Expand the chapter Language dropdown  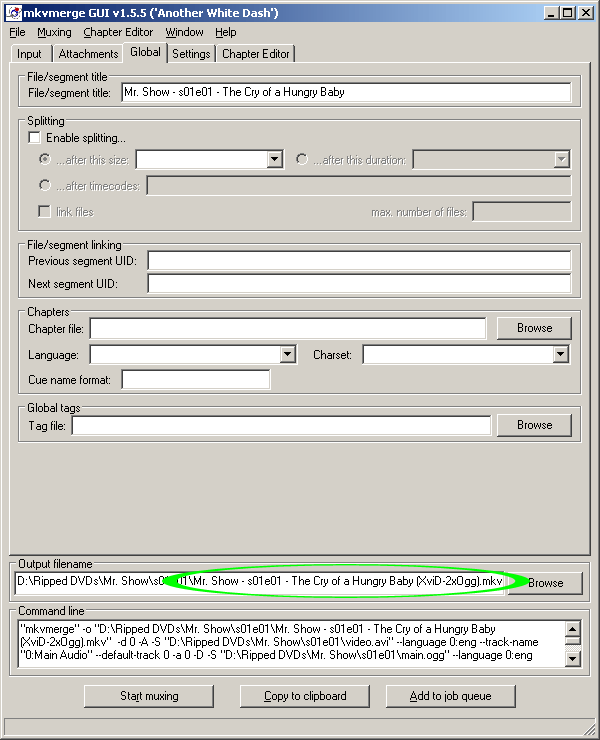[287, 354]
